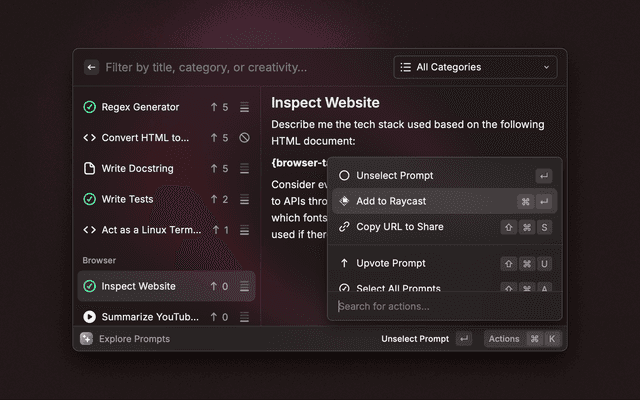640x400 pixels.
Task: Click the Explore Prompts sparkle icon
Action: 87,339
